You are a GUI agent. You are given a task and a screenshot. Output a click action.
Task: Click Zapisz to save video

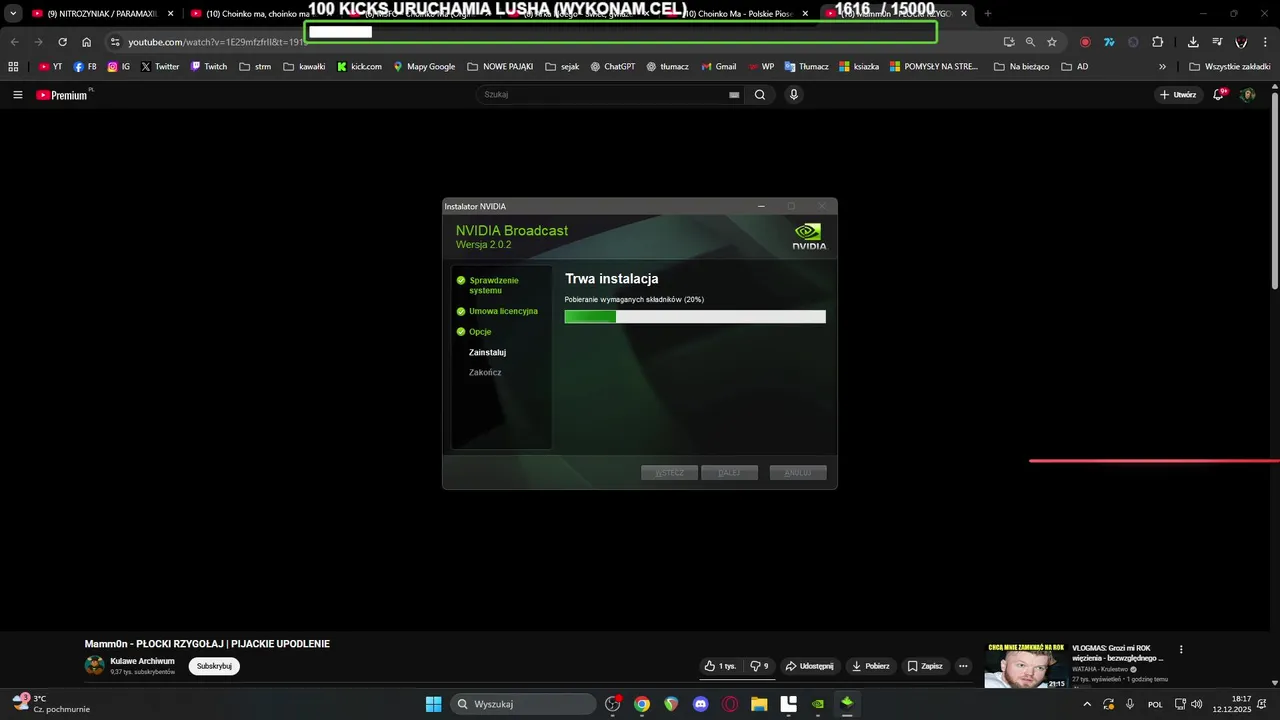coord(925,666)
